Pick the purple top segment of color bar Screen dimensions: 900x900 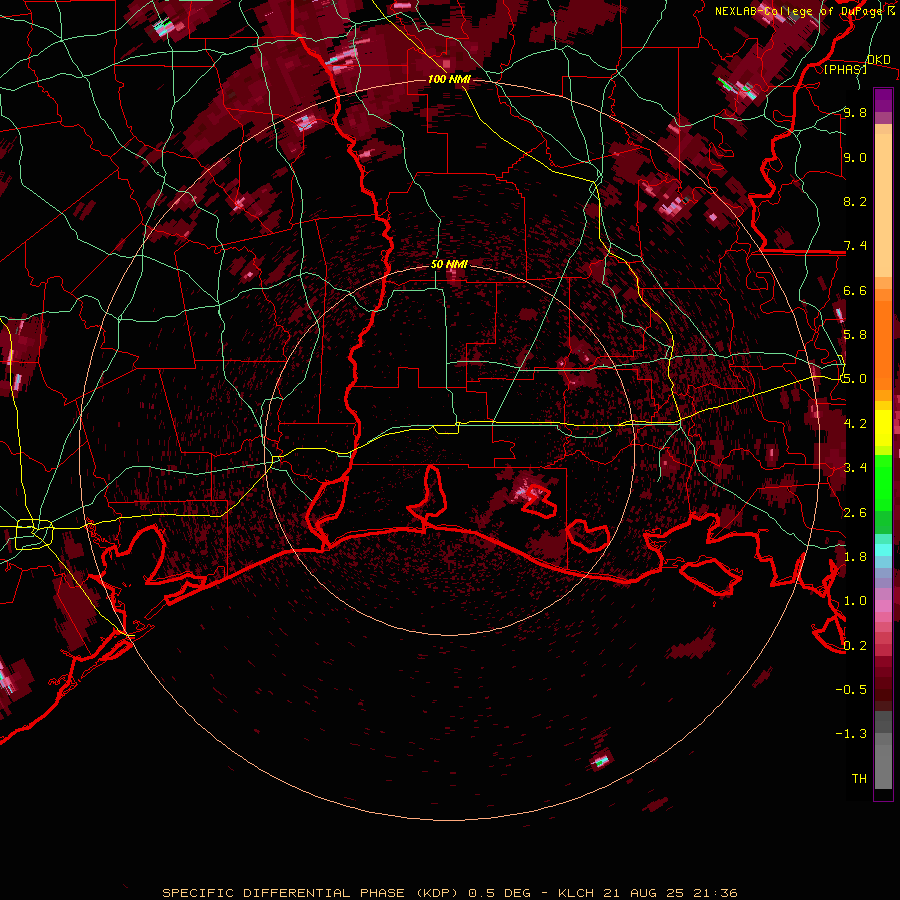(x=883, y=100)
